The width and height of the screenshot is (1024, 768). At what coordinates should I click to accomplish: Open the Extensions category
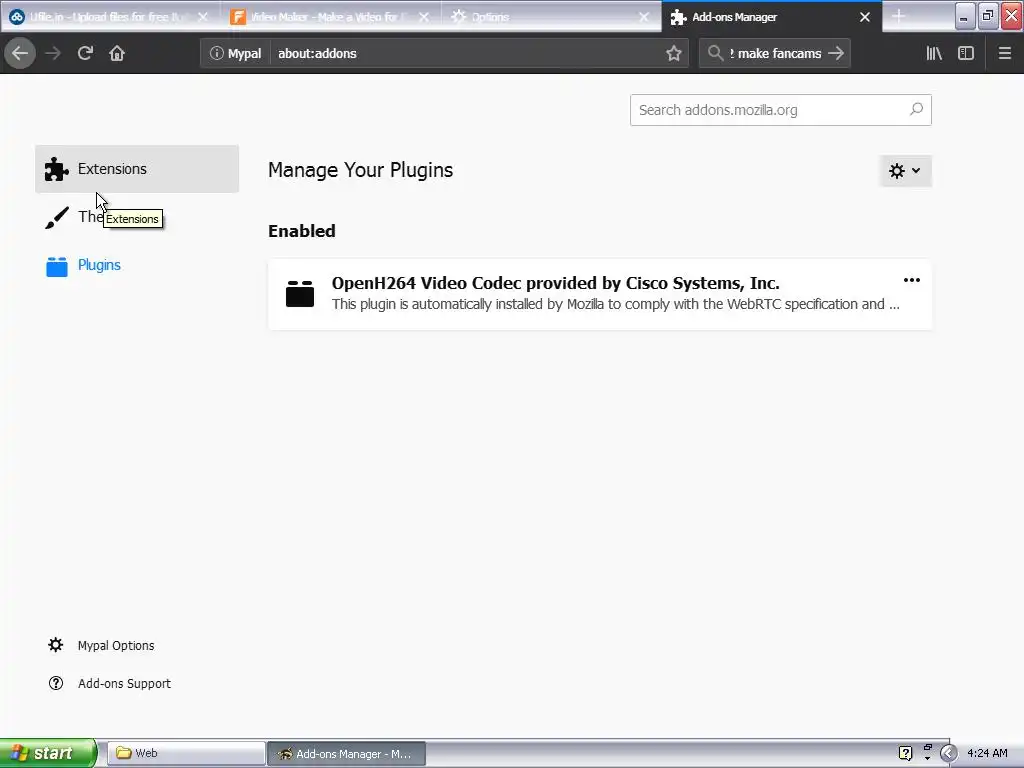point(137,169)
